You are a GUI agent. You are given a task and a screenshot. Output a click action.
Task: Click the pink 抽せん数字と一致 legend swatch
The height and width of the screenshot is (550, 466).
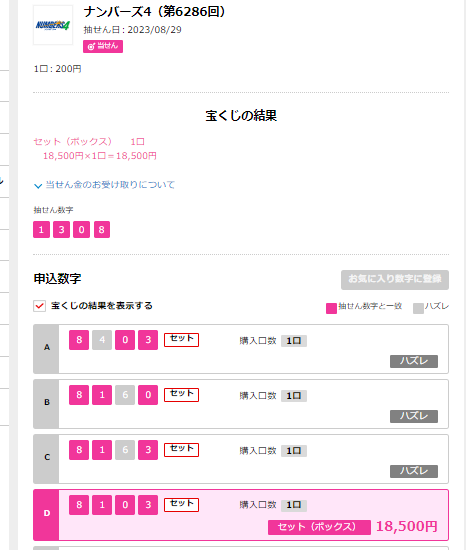point(331,308)
